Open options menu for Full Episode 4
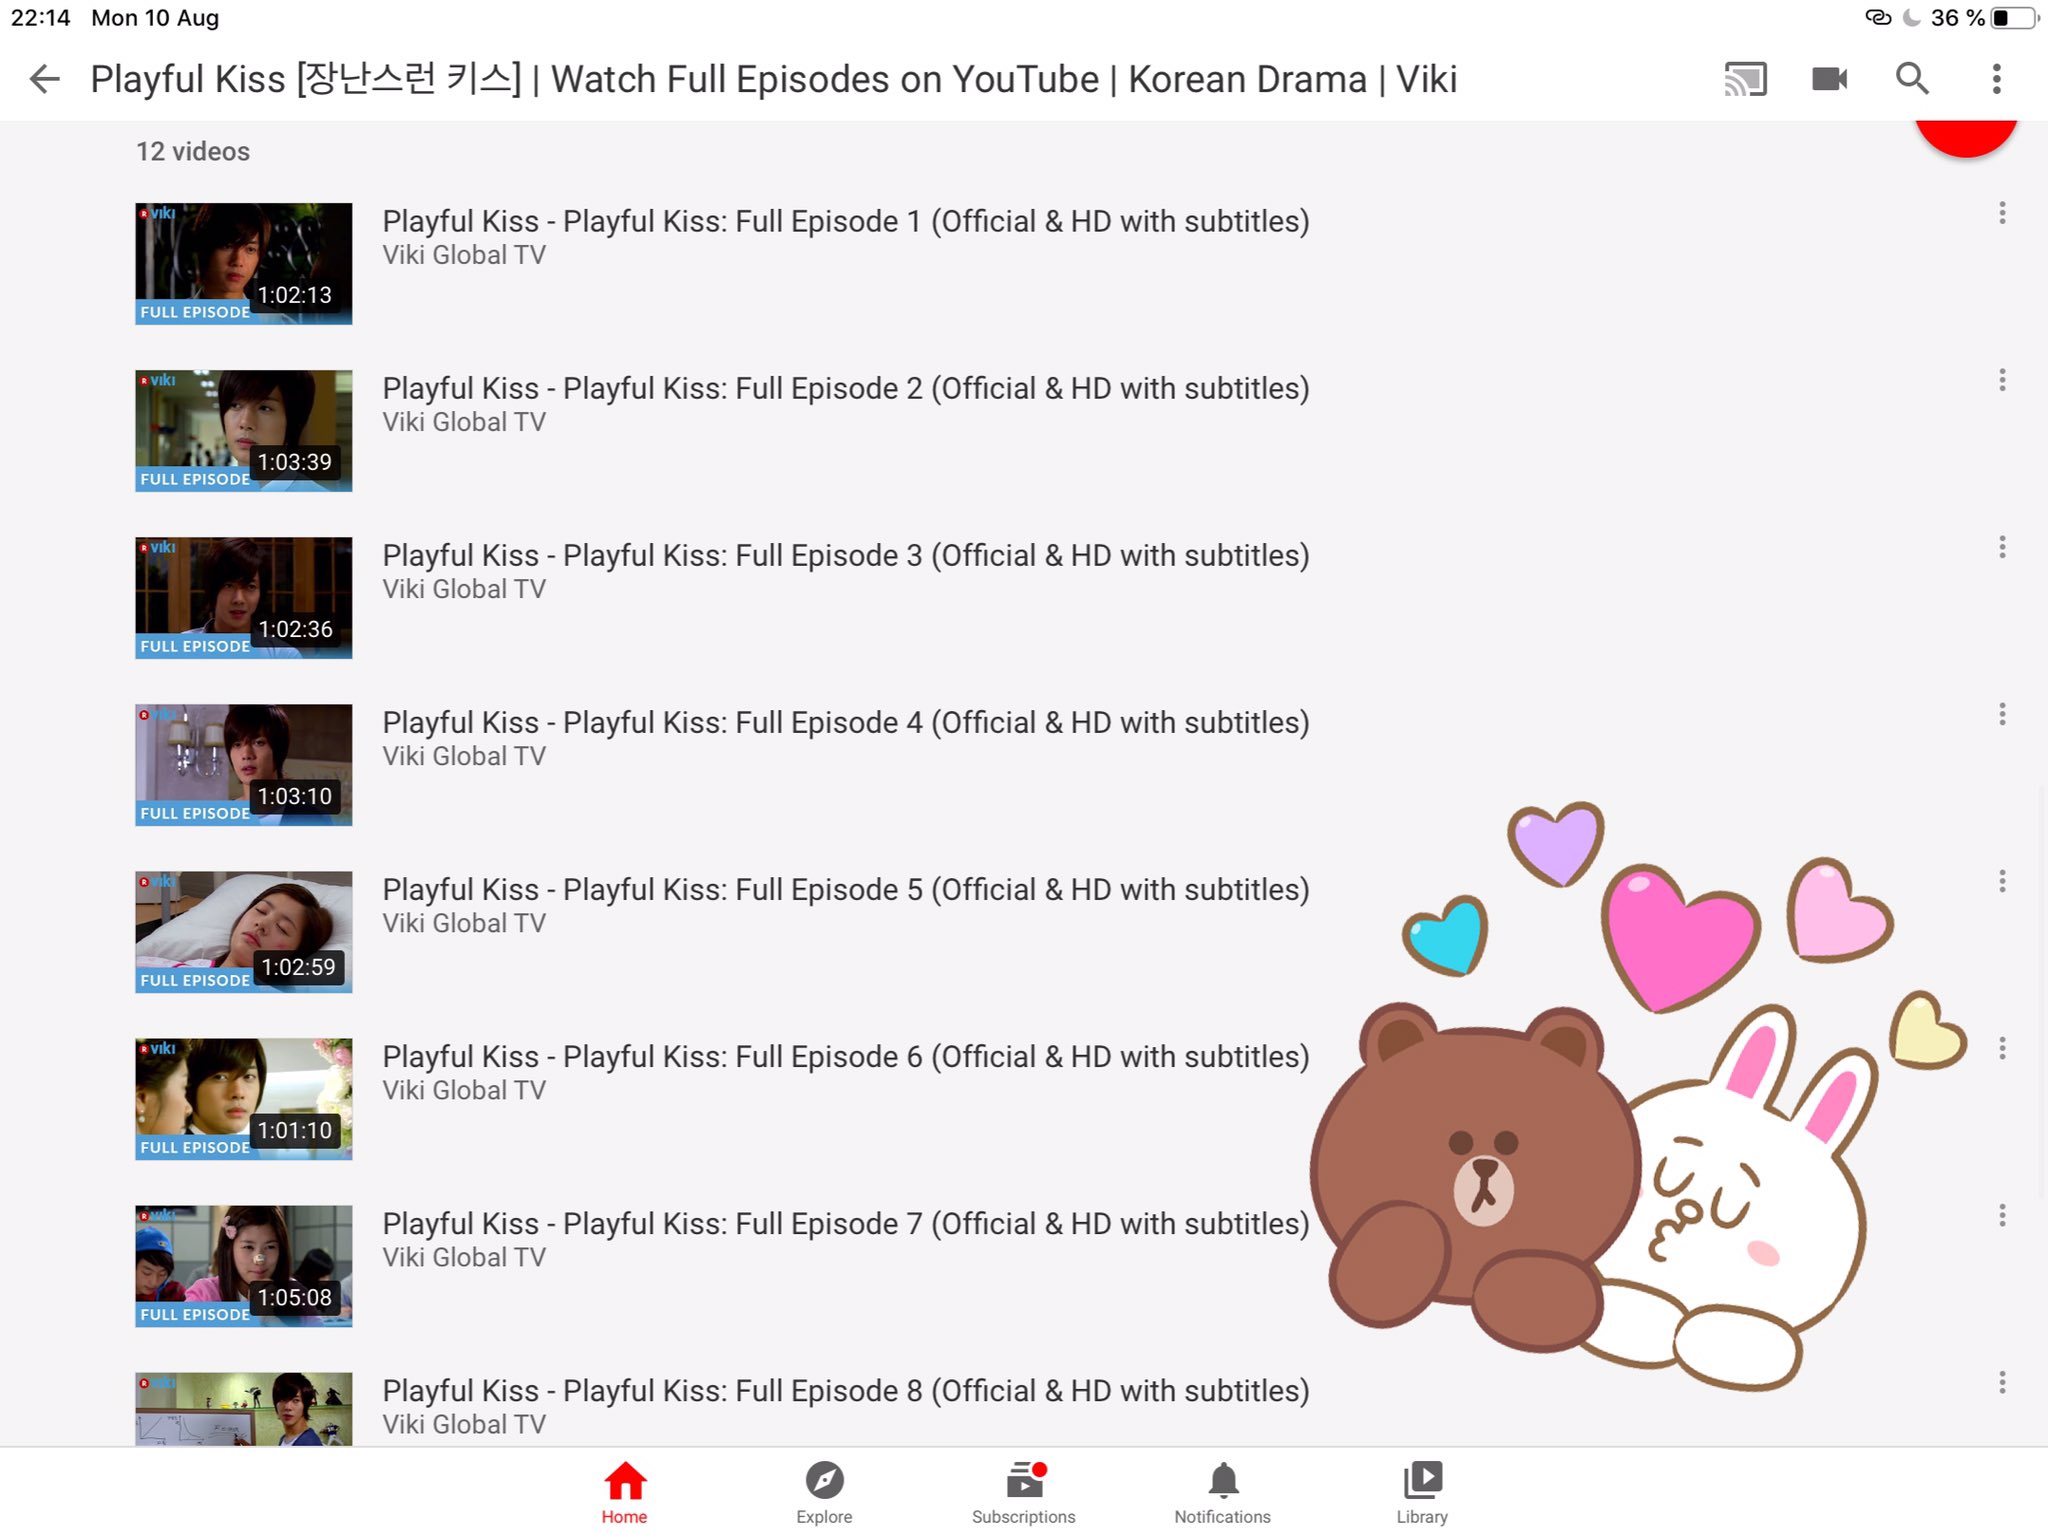This screenshot has height=1536, width=2048. pos(2002,714)
